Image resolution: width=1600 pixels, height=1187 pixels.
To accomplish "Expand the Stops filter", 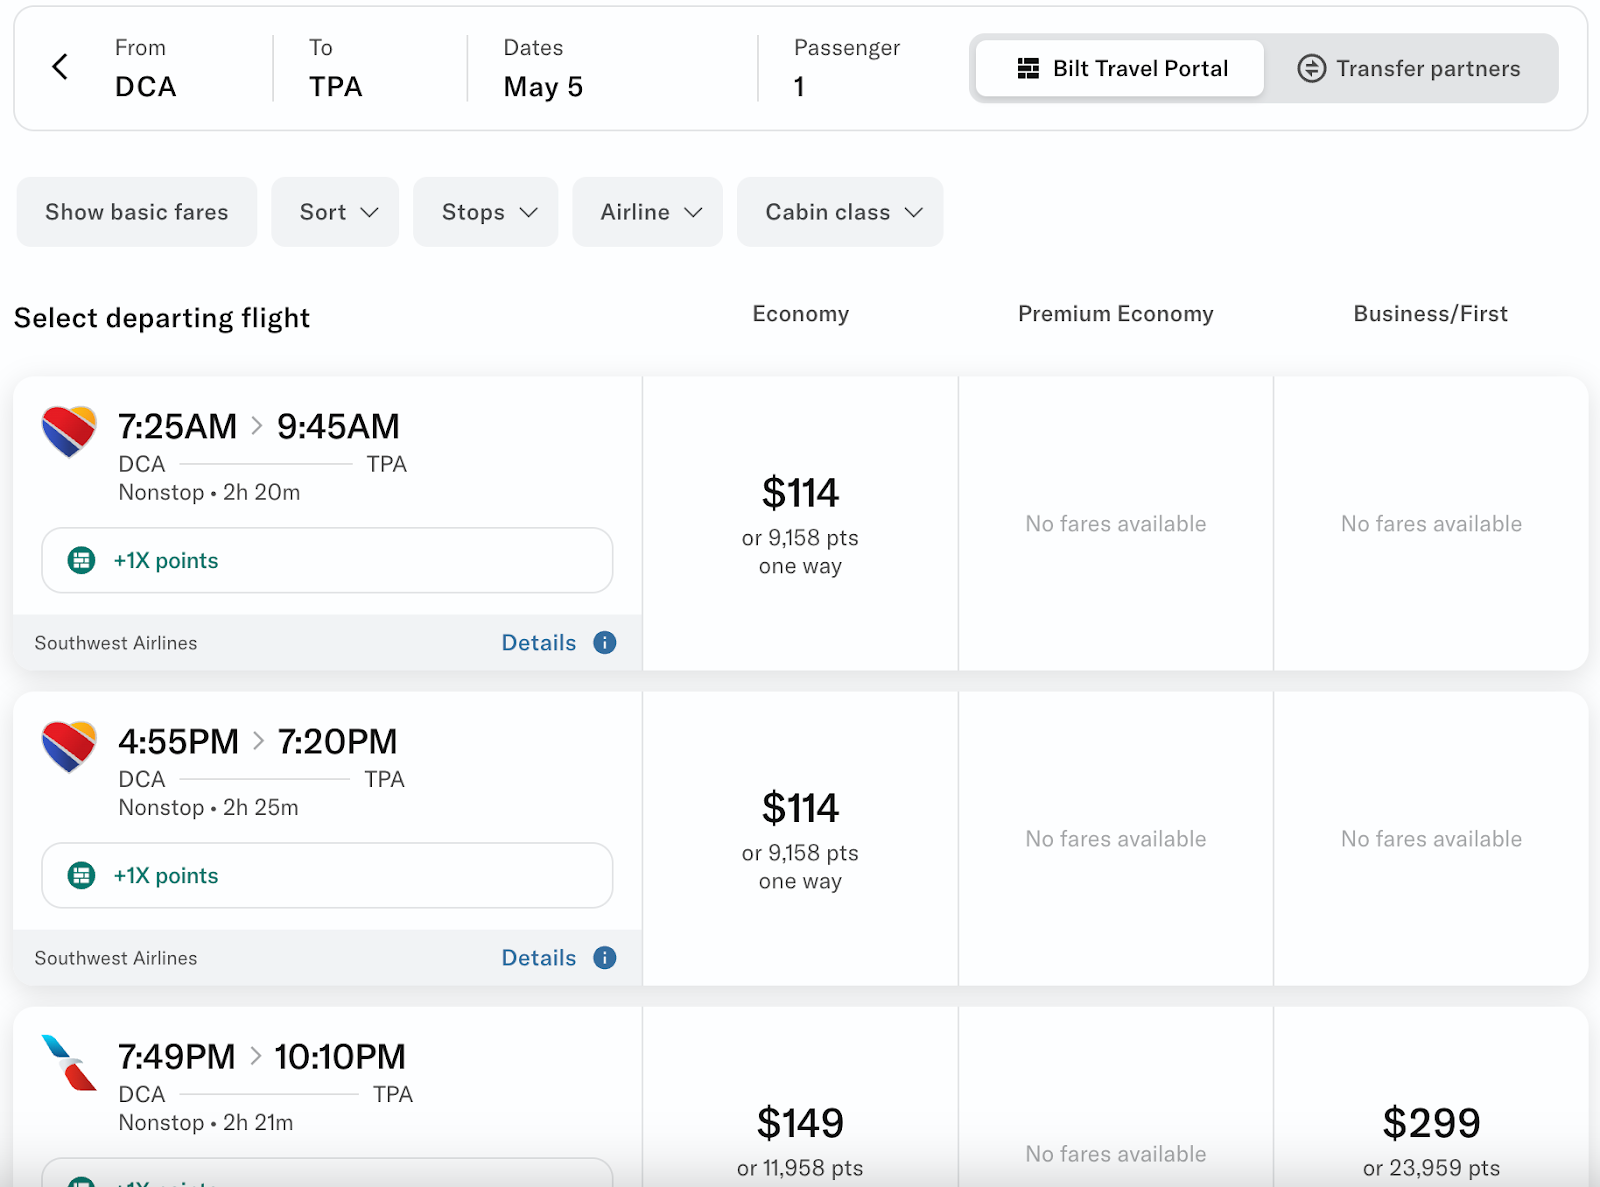I will click(486, 212).
